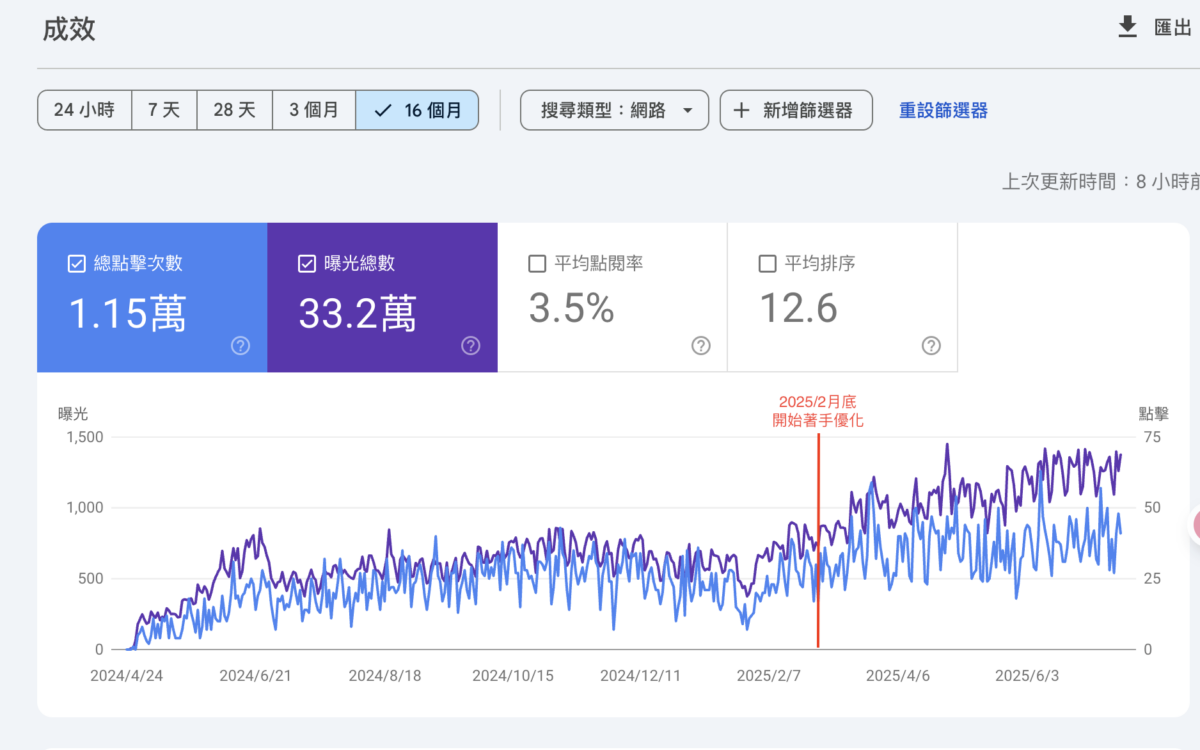Click the 重設篩選器 link
Viewport: 1200px width, 750px height.
943,110
